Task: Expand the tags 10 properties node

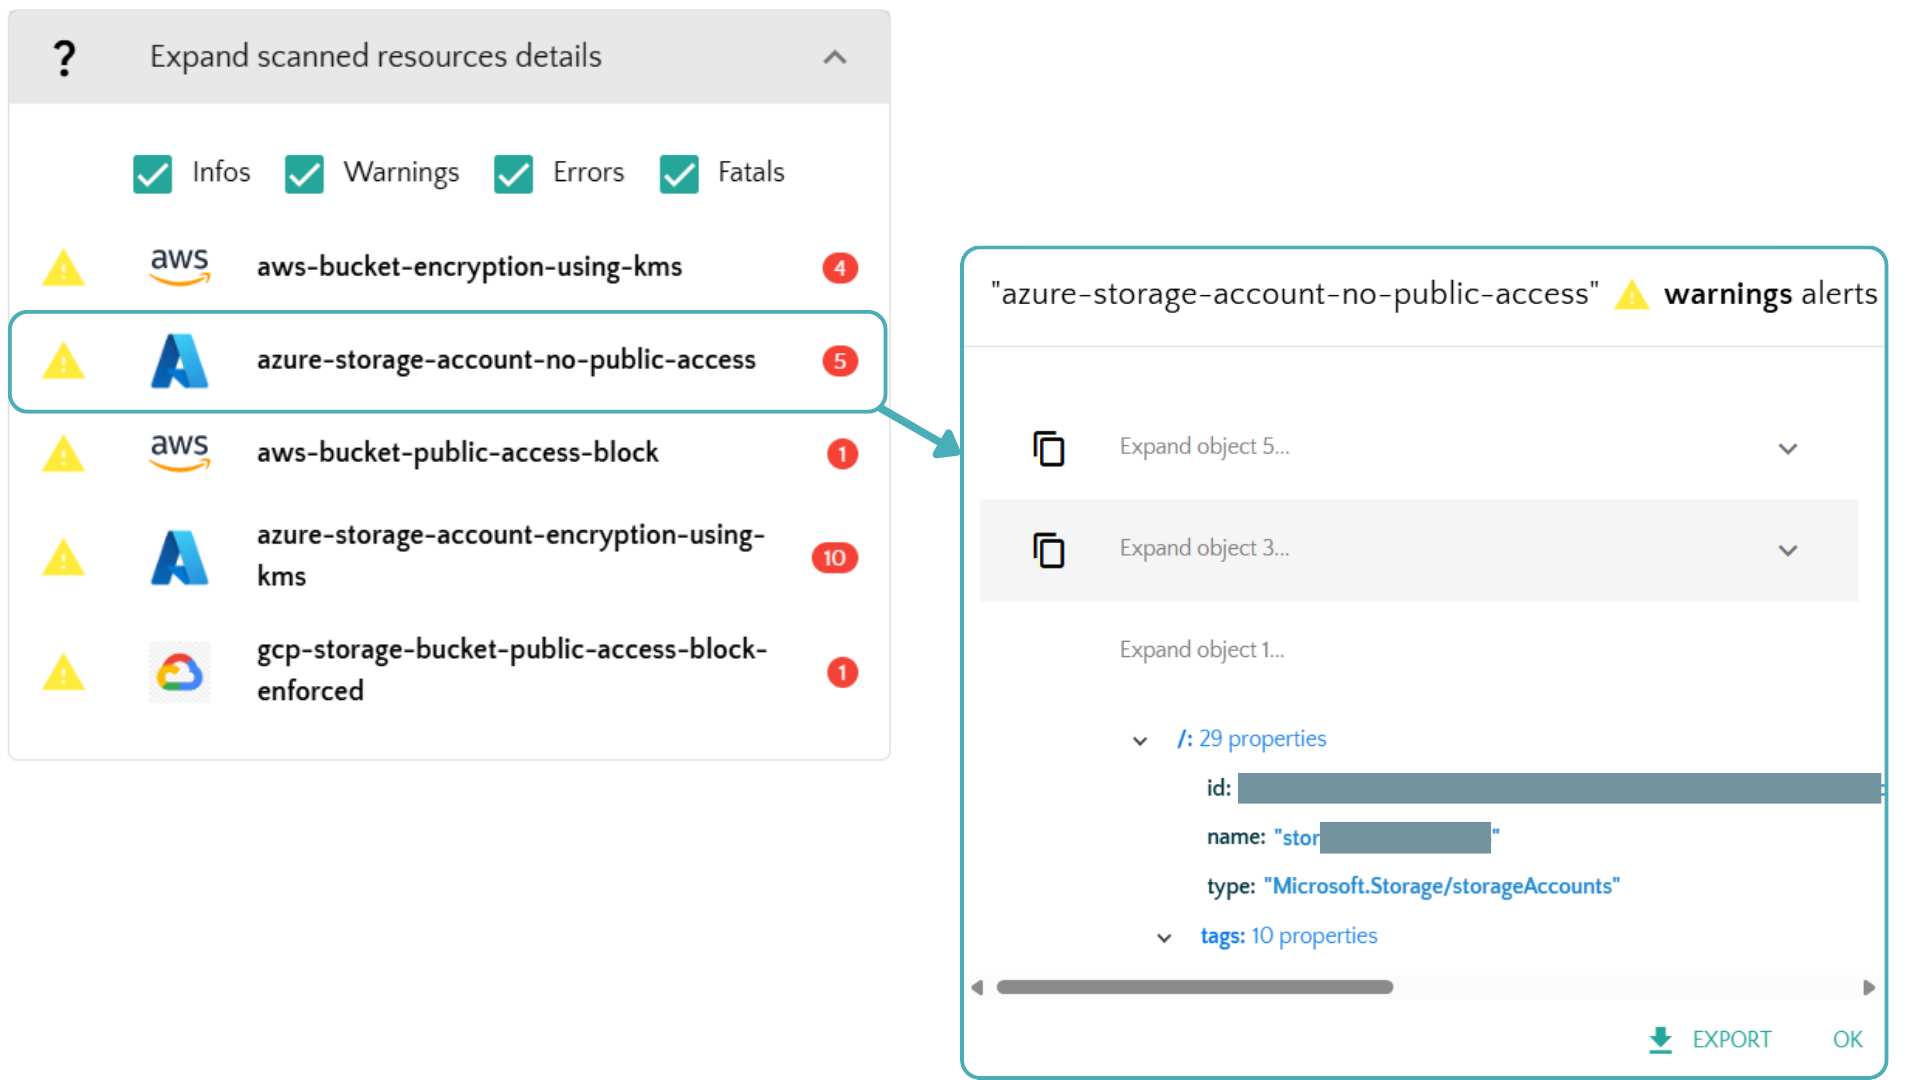Action: [1164, 938]
